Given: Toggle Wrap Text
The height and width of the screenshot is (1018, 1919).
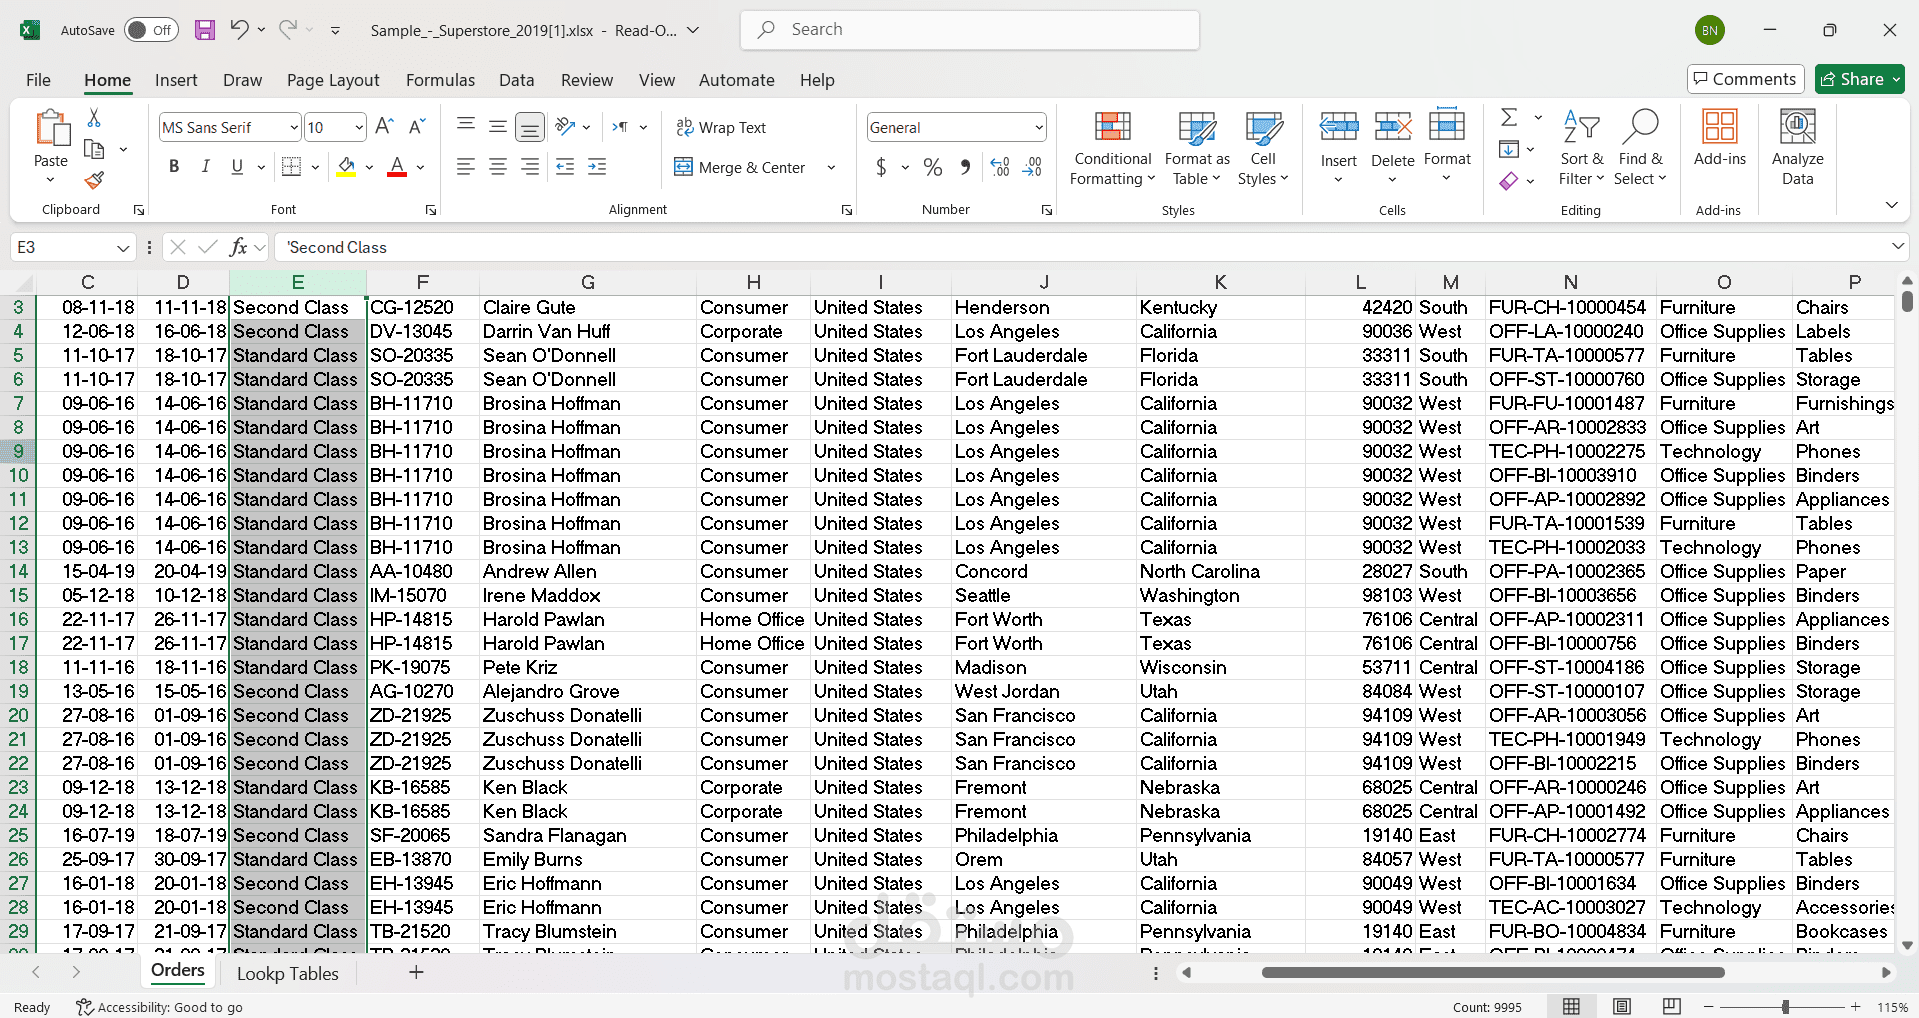Looking at the screenshot, I should tap(721, 127).
